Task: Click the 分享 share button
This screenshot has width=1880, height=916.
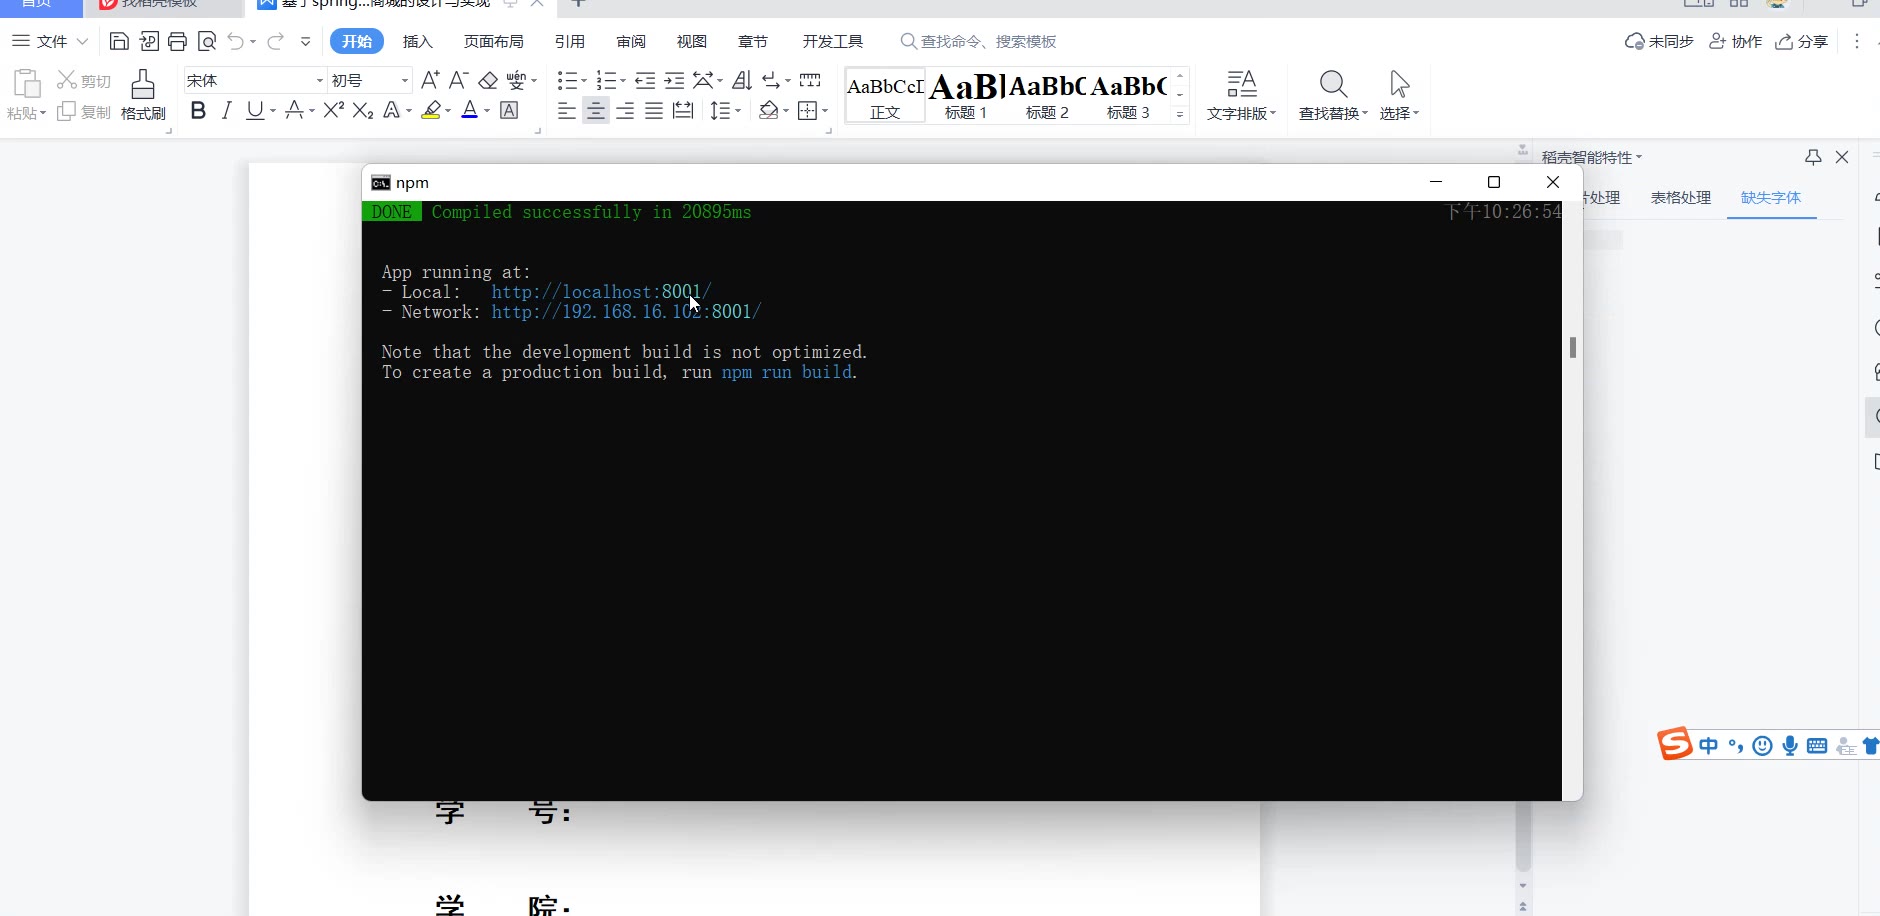Action: point(1802,41)
